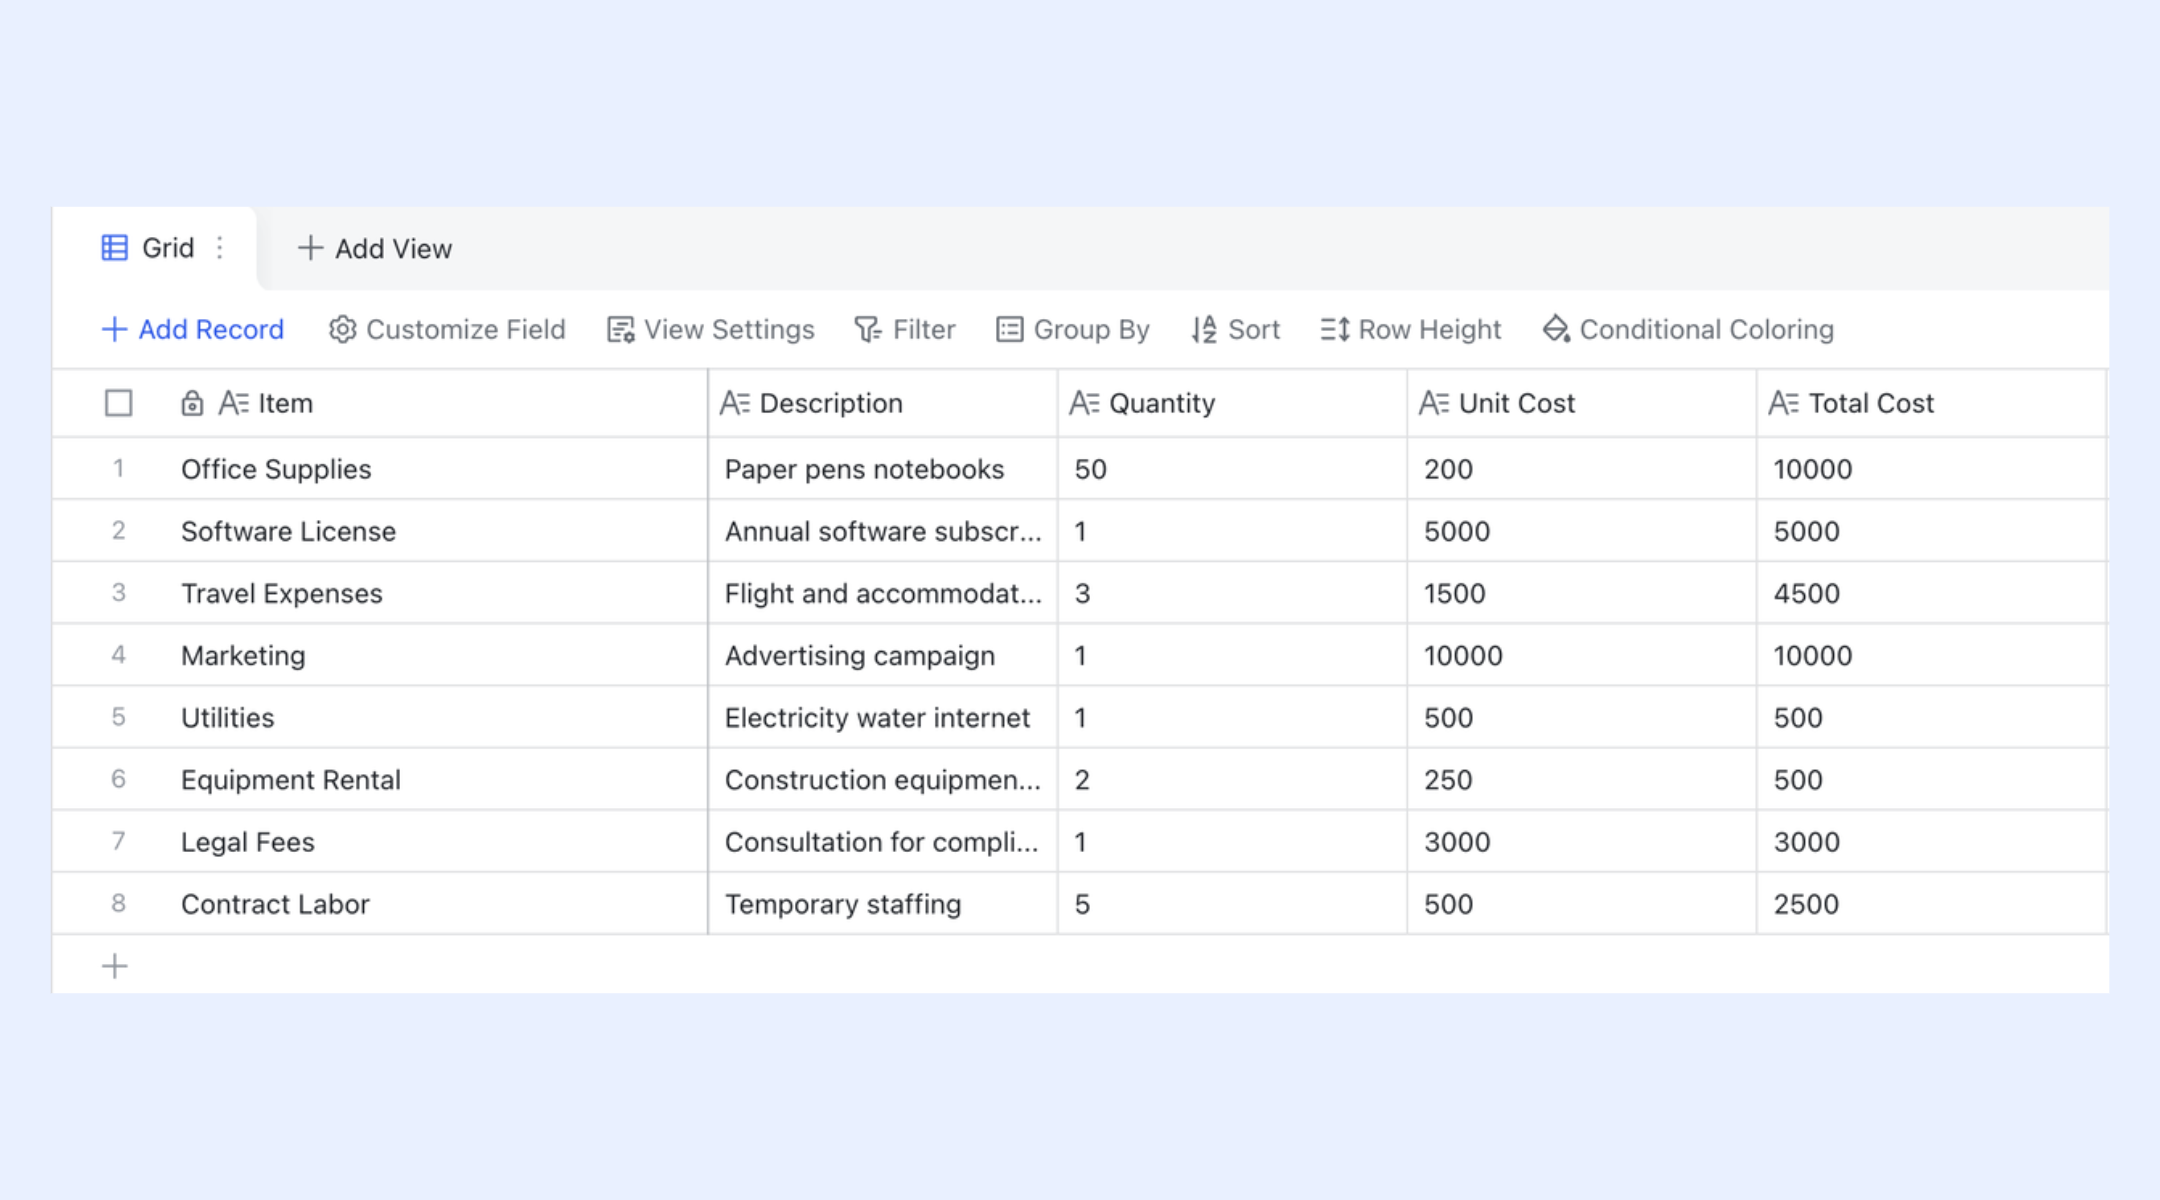2160x1200 pixels.
Task: Switch to the Grid tab
Action: [155, 248]
